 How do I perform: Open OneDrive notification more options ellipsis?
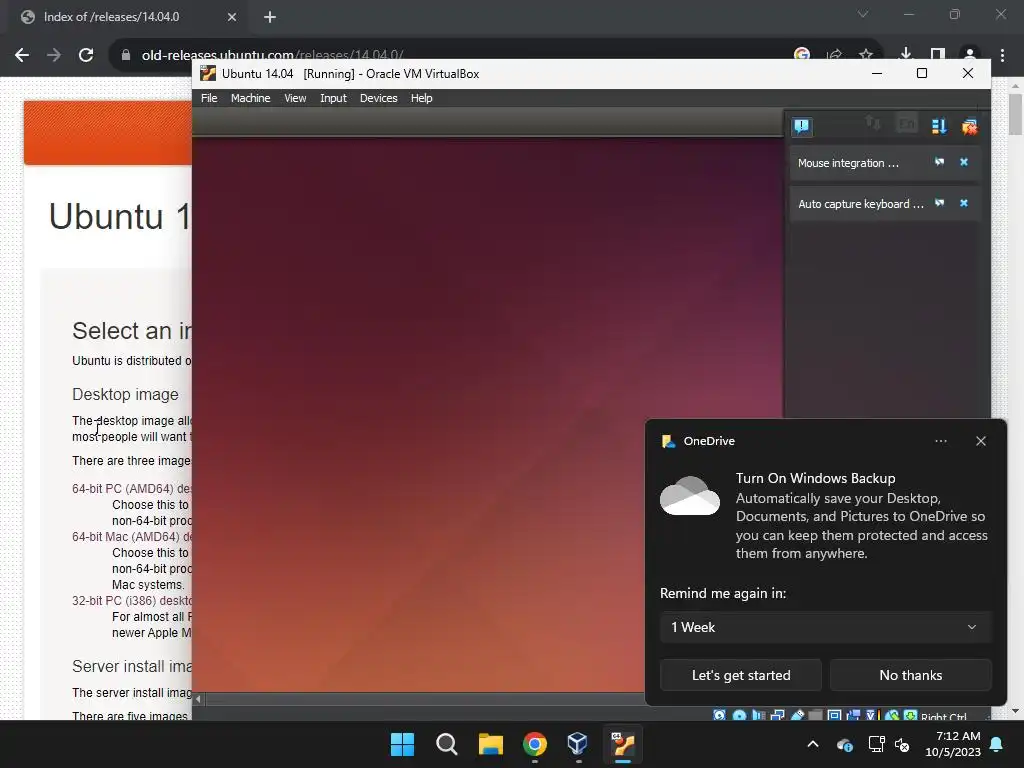[940, 441]
